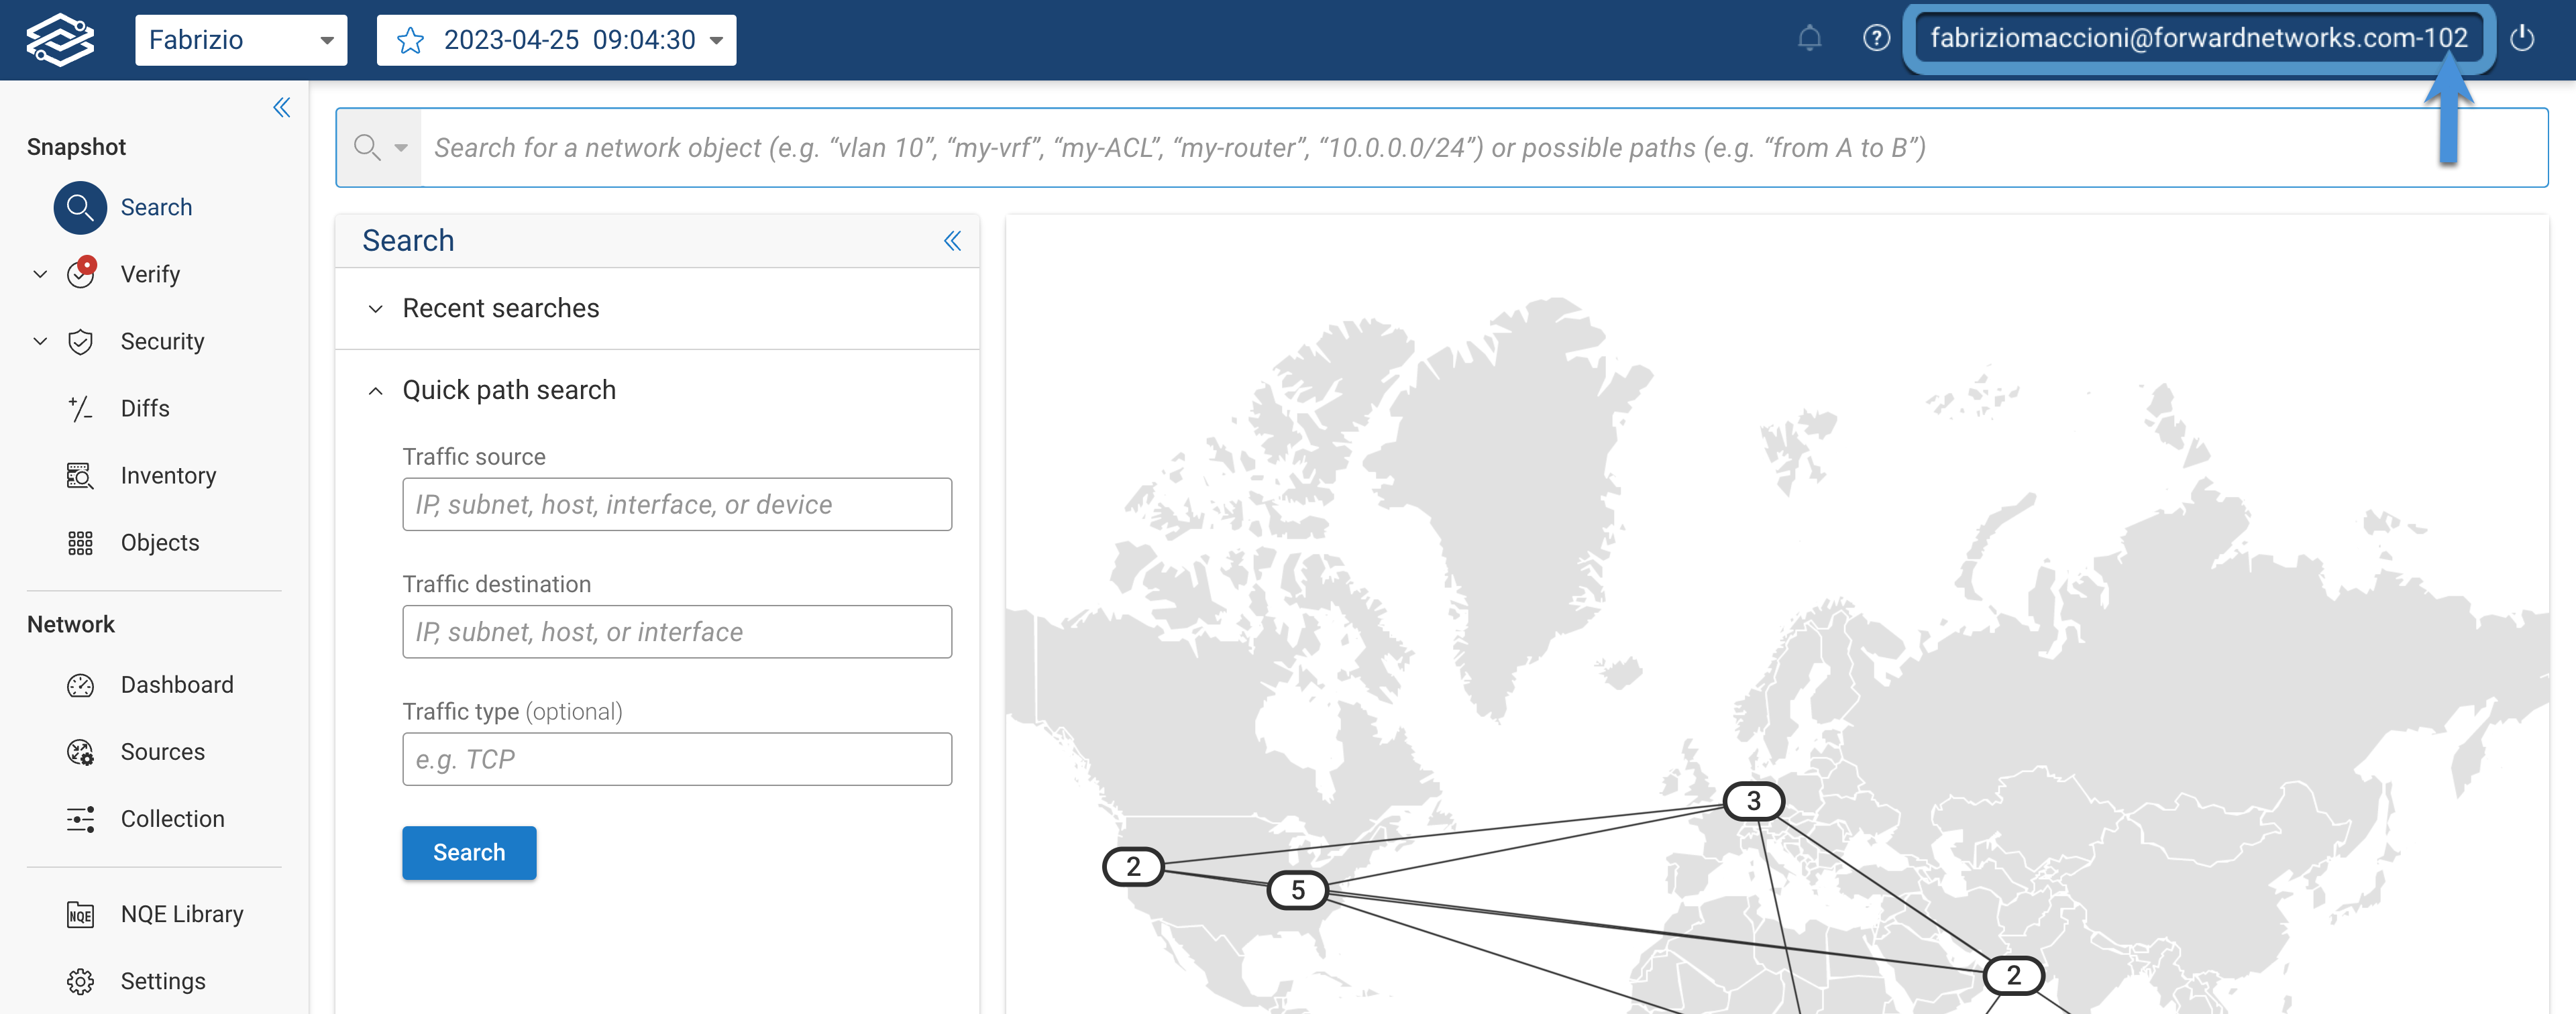Open NQE Library from sidebar
Viewport: 2576px width, 1014px height.
(x=181, y=914)
